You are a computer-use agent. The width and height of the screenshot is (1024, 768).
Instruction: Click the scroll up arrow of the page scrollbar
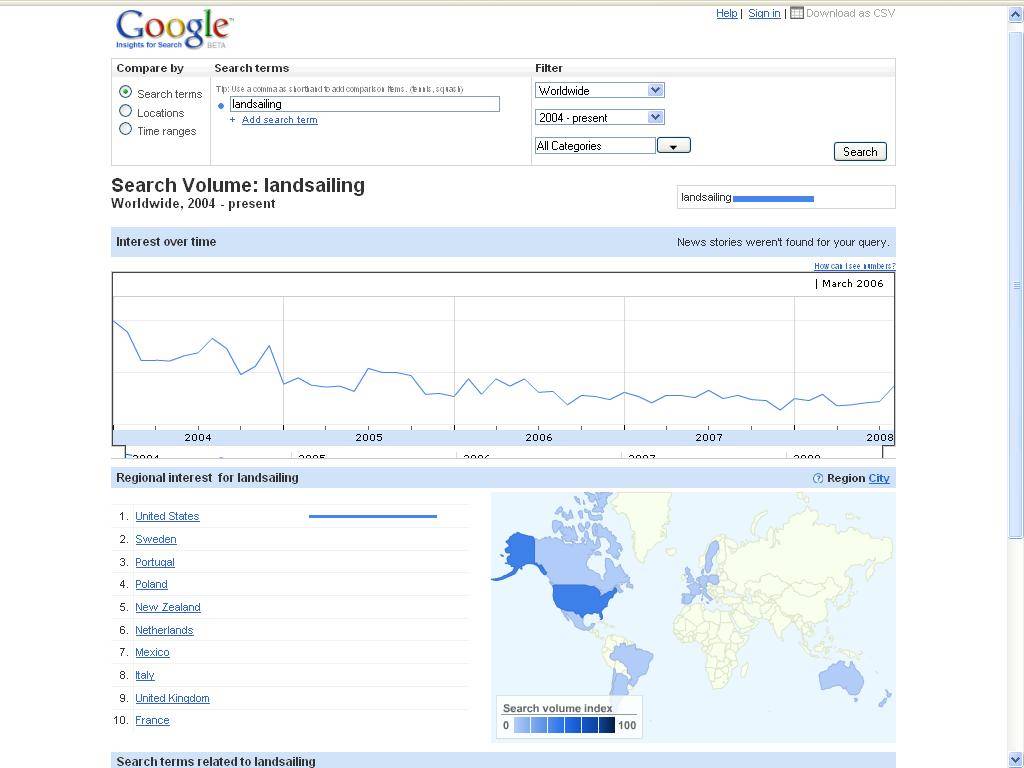1016,14
